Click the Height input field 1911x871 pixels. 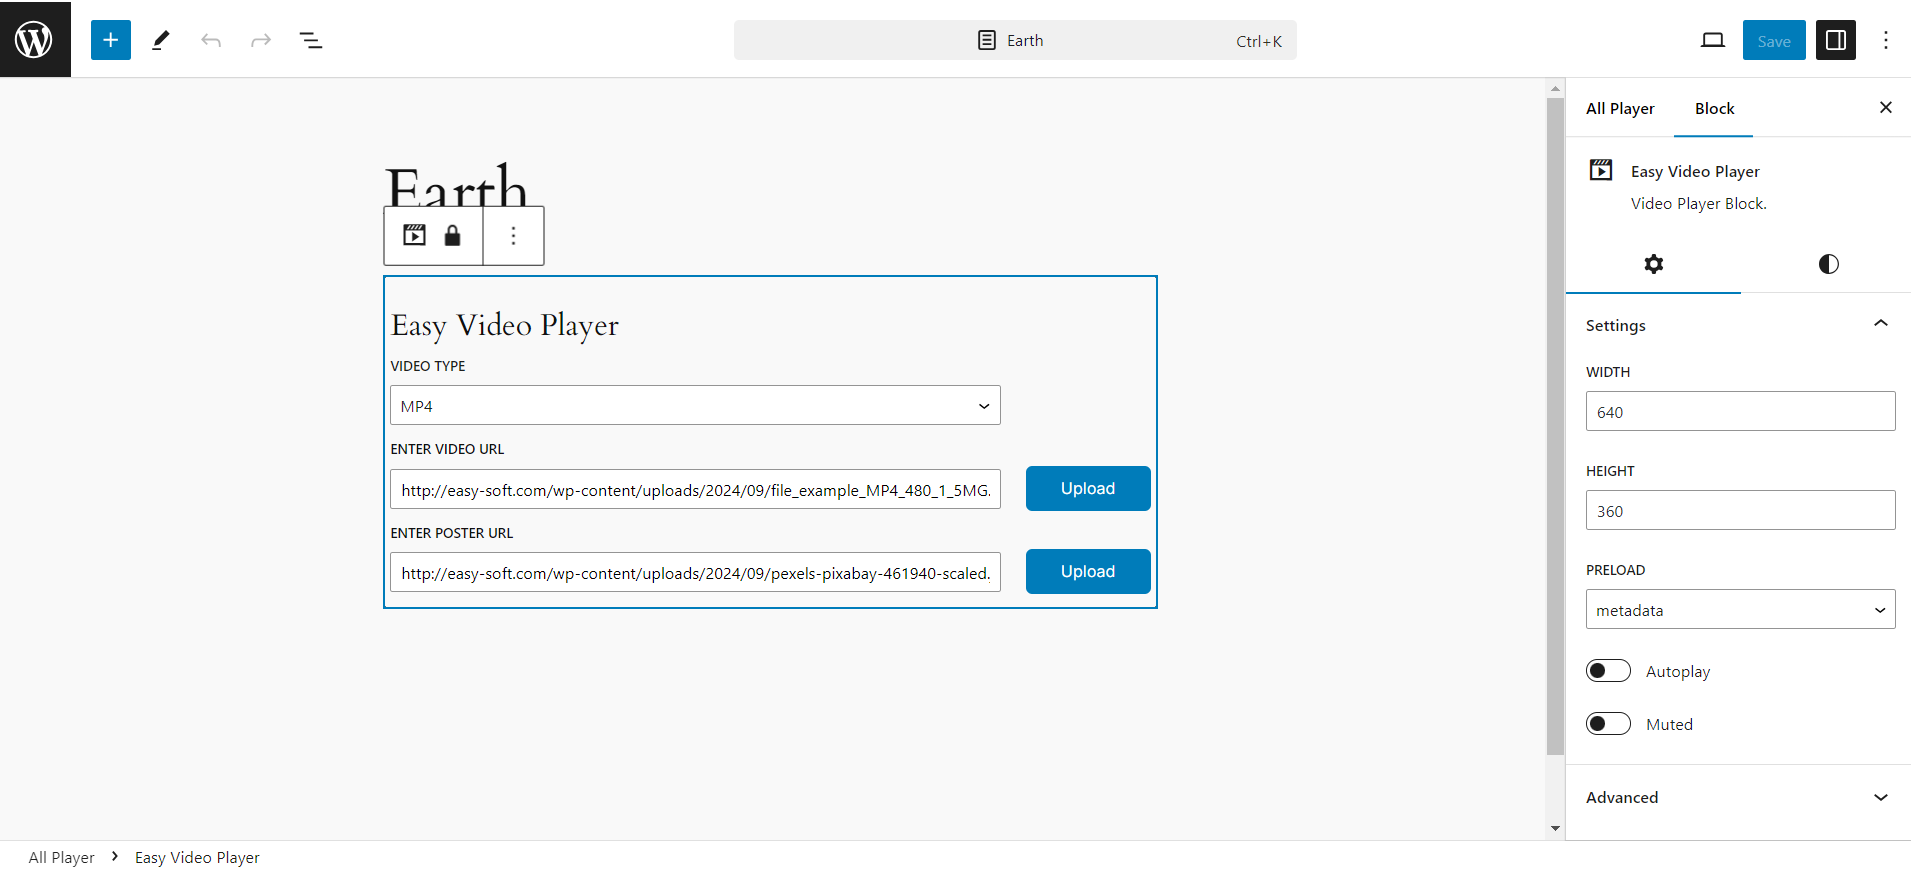(x=1740, y=511)
